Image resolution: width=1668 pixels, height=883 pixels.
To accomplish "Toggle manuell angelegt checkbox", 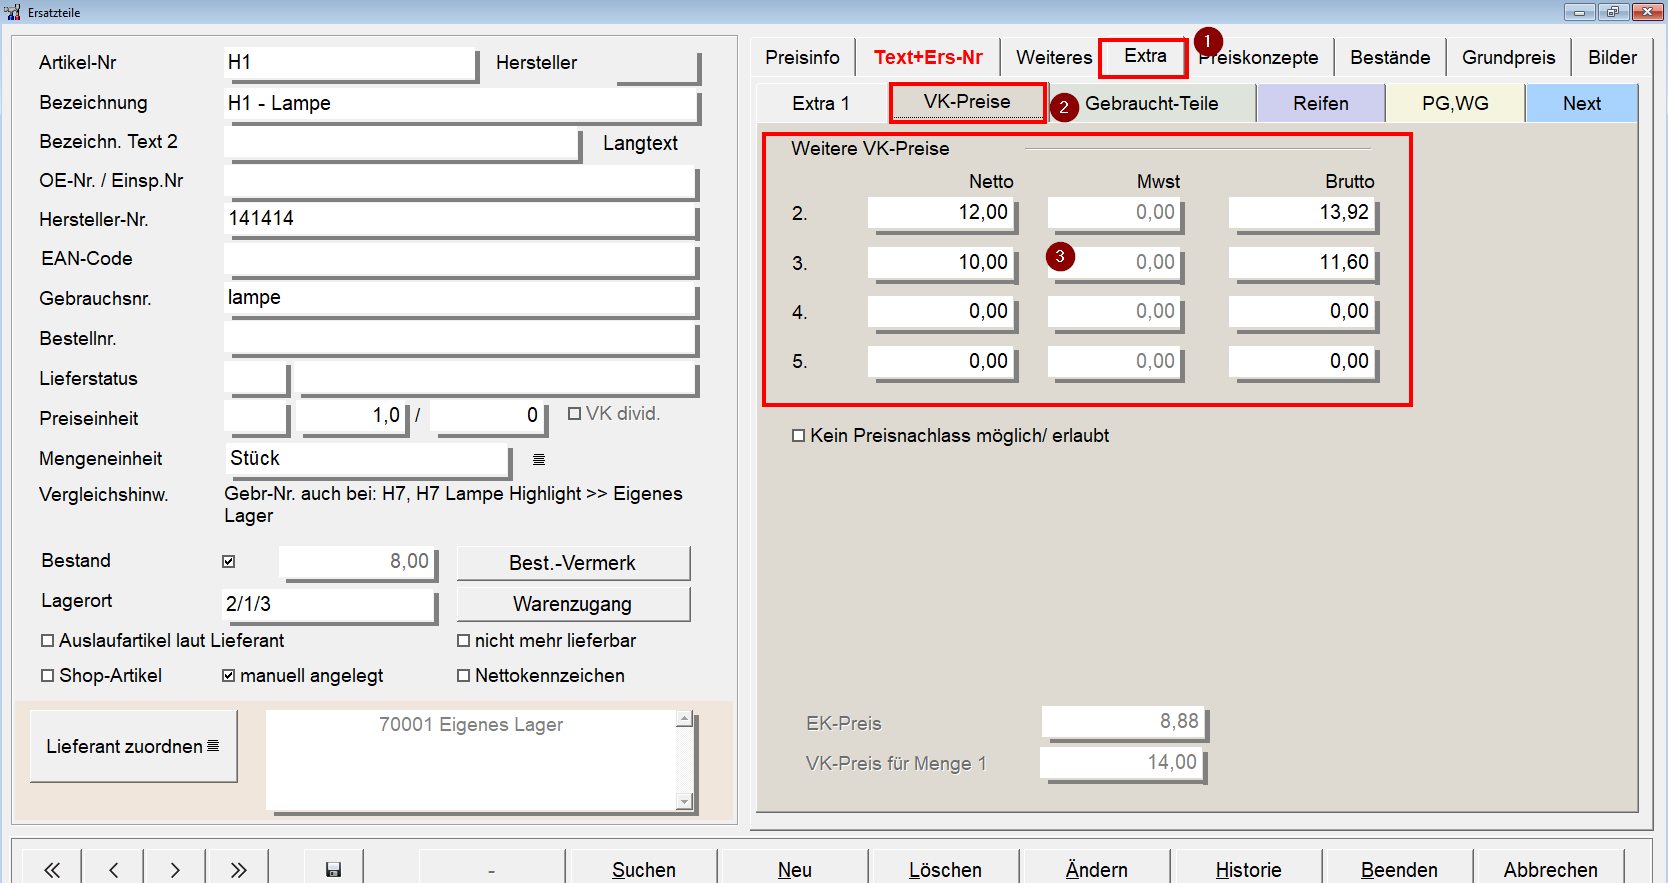I will point(228,675).
